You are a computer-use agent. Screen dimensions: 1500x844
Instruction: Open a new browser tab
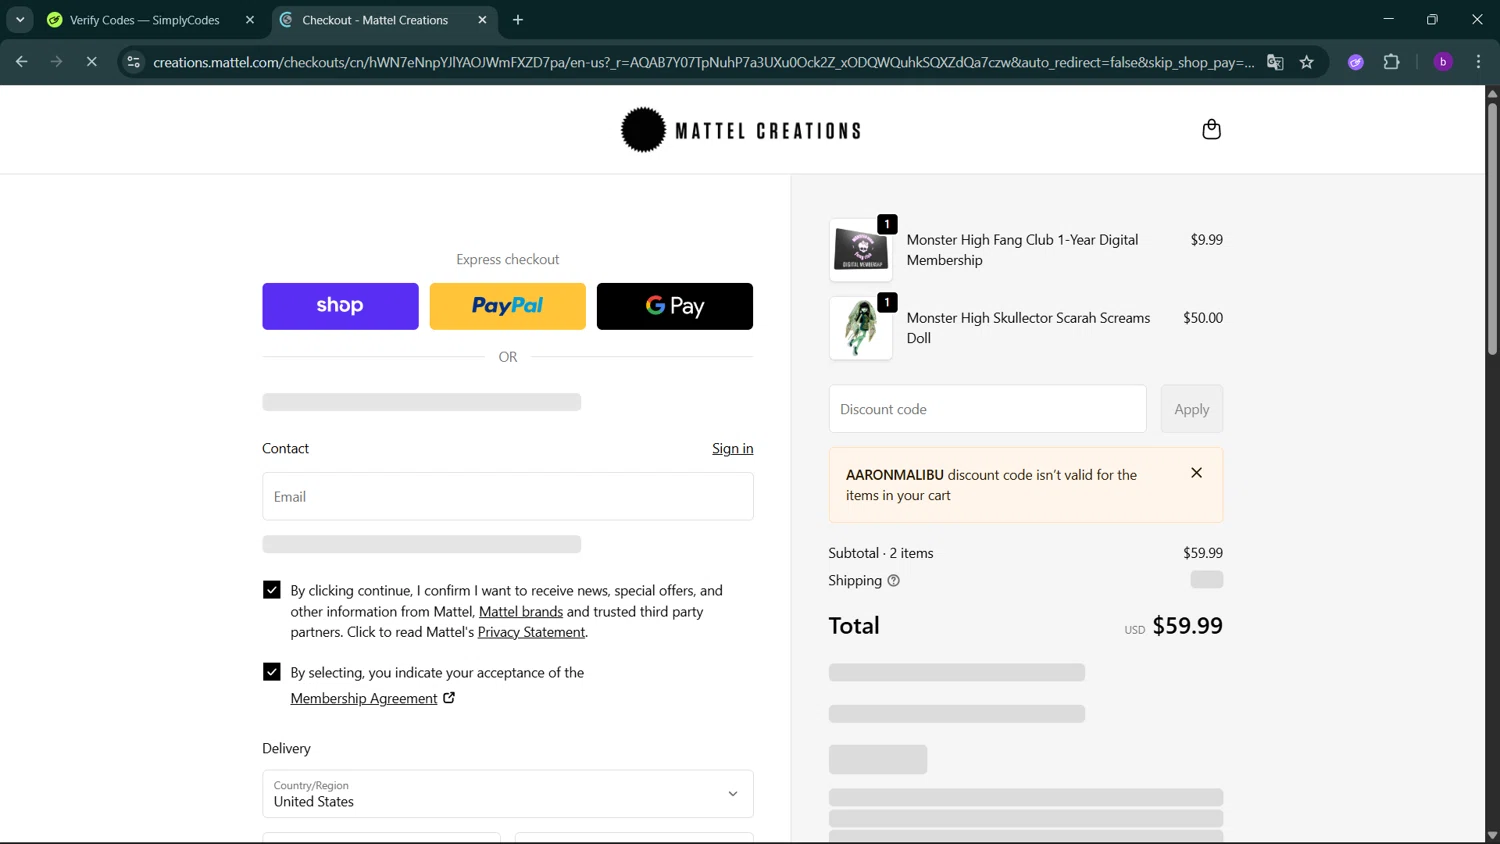tap(518, 20)
